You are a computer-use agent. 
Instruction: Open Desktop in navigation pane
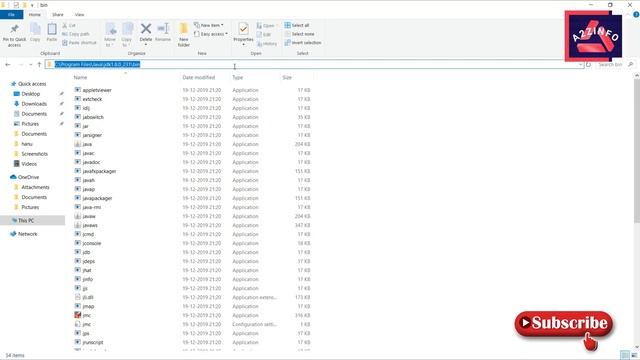coord(31,94)
